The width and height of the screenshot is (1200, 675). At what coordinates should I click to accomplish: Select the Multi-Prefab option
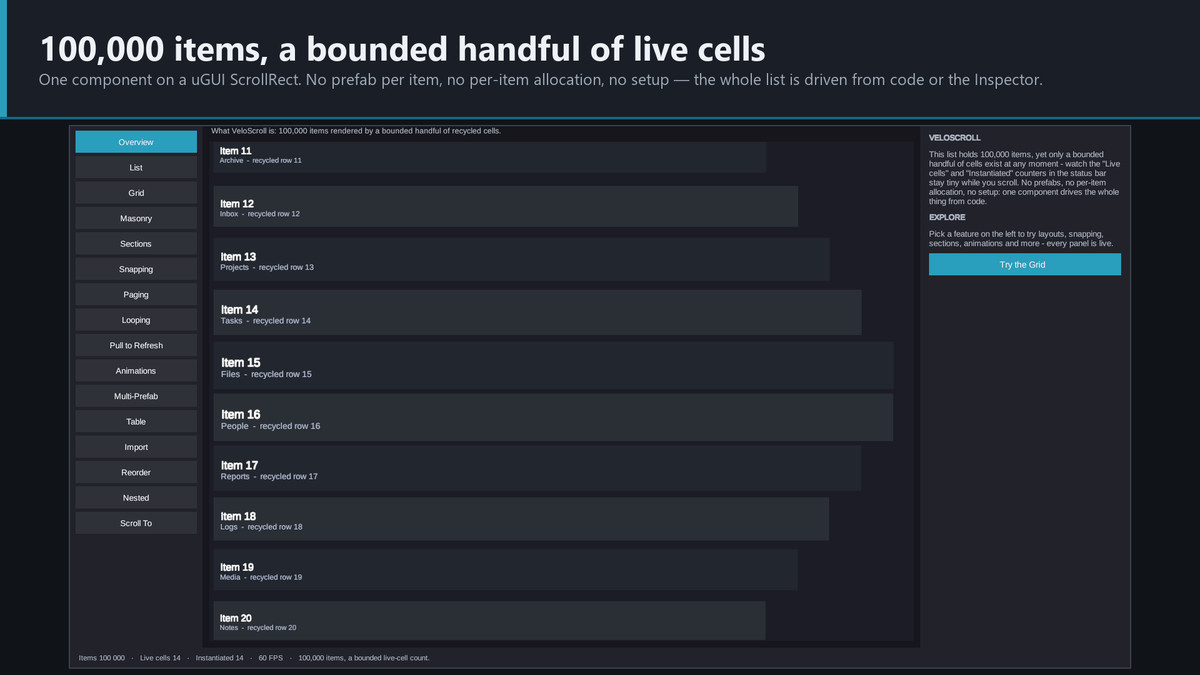click(136, 396)
